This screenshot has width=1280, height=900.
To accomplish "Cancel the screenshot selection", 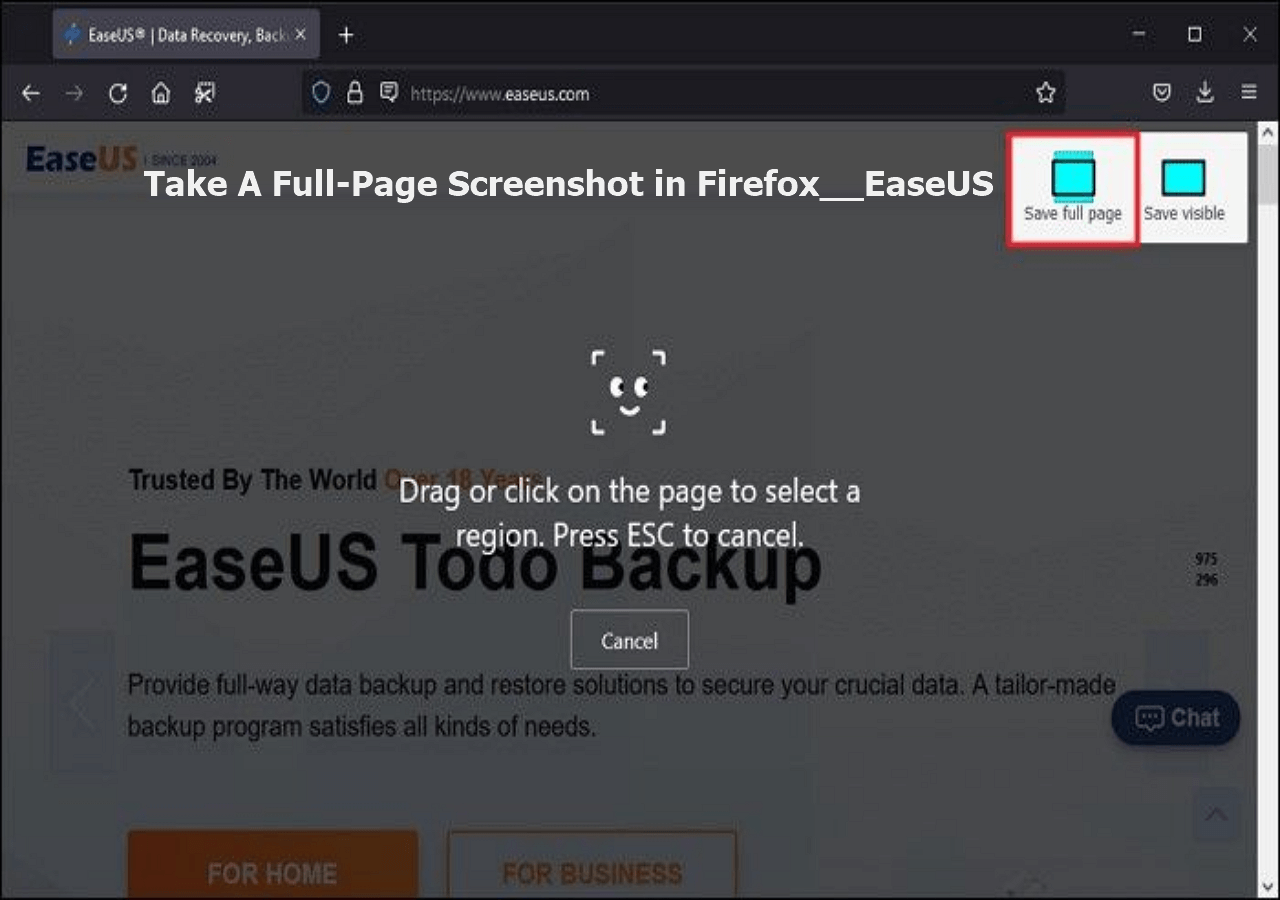I will coord(629,640).
